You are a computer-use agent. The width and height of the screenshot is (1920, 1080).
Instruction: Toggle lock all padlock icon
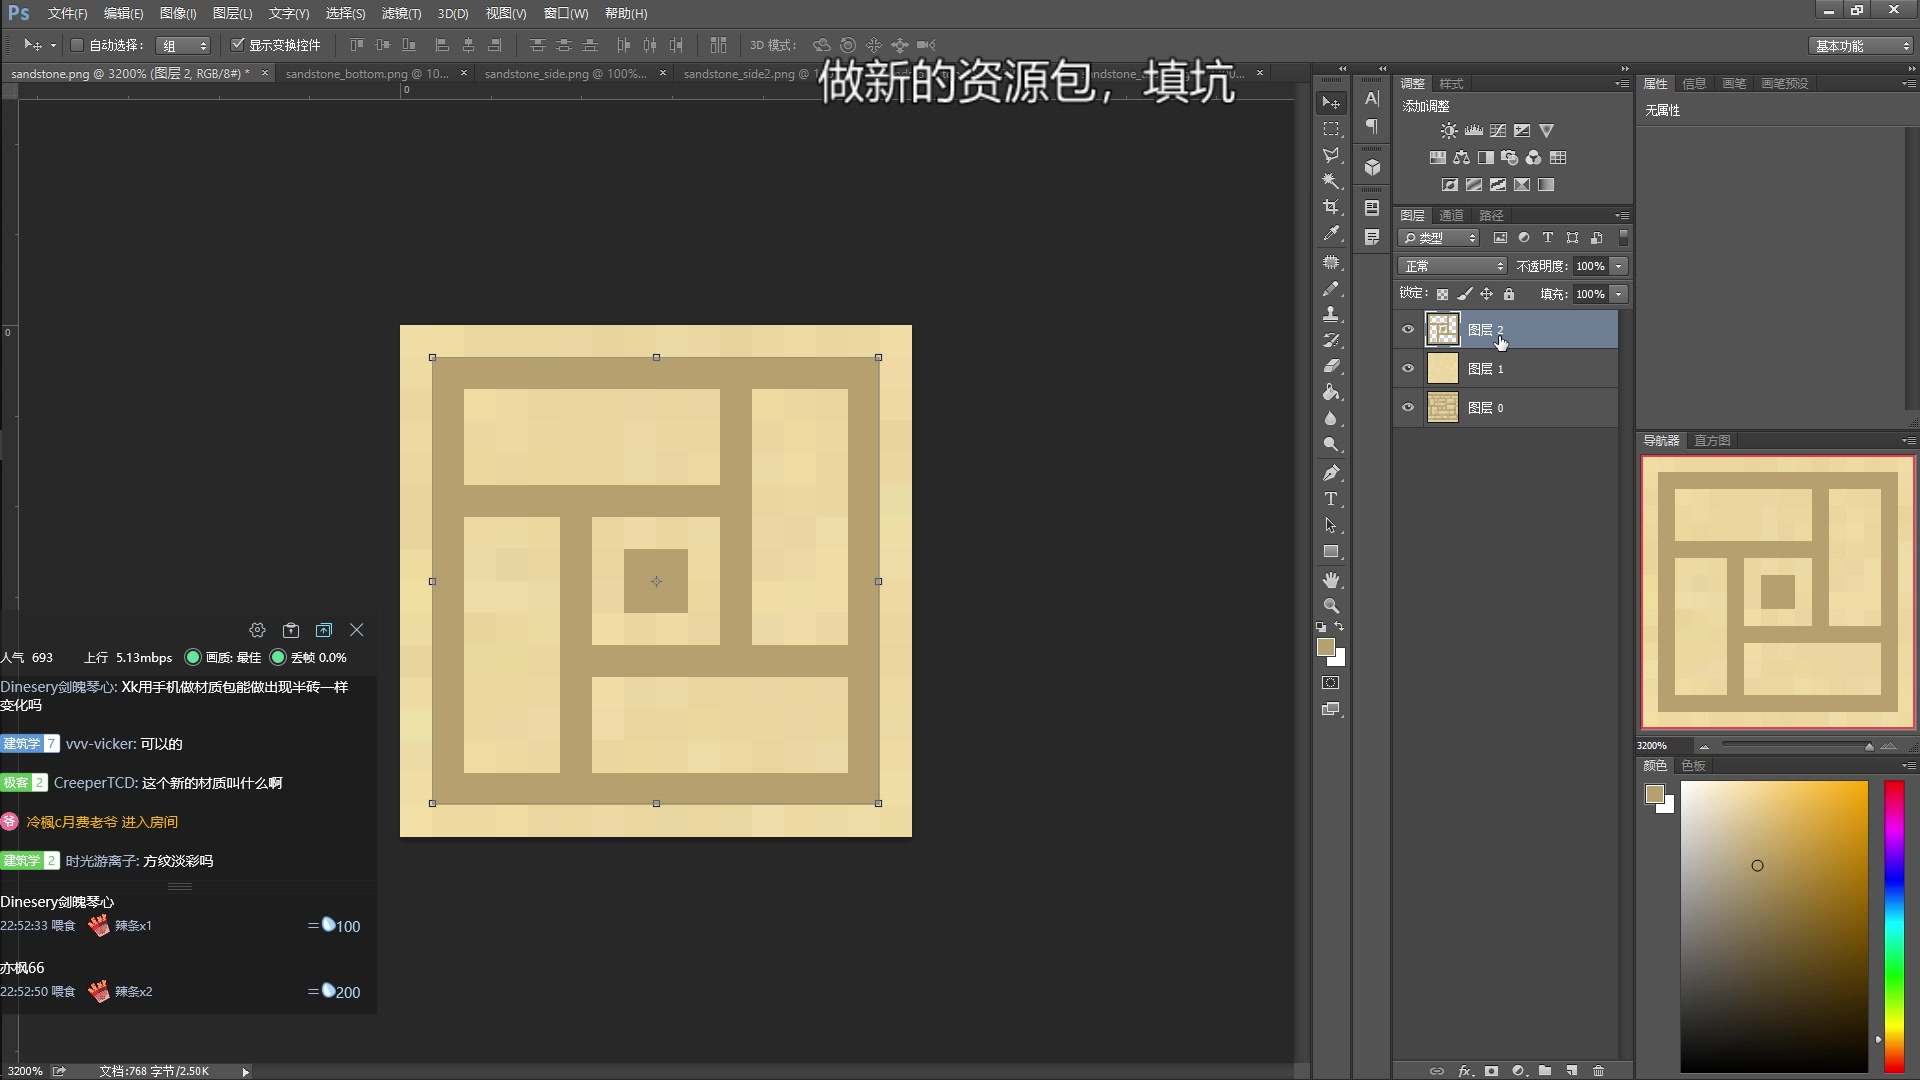(1509, 294)
